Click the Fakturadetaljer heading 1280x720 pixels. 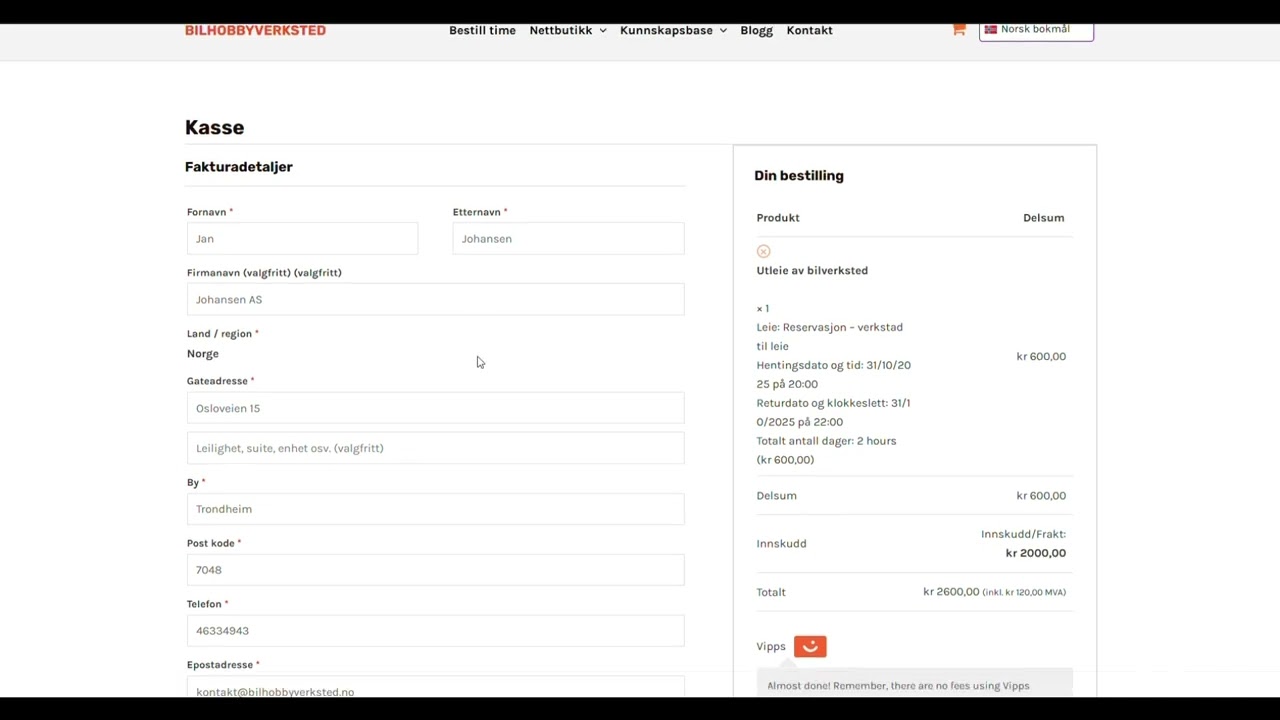click(x=238, y=167)
